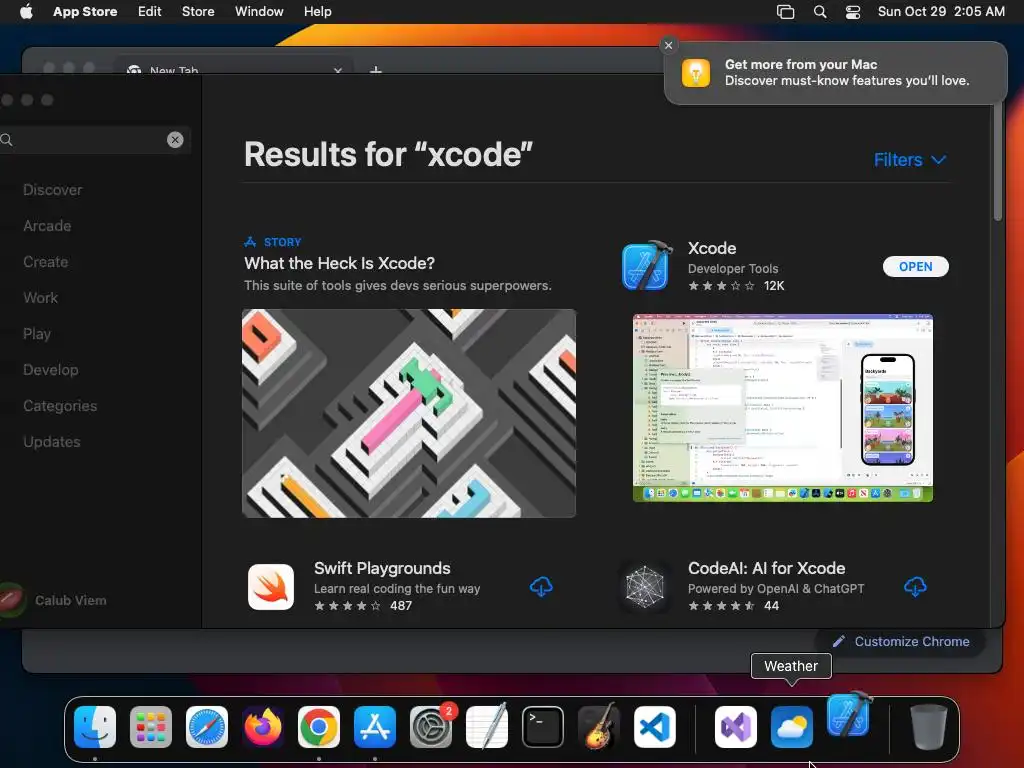Click the Xcode icon in the Dock
Viewport: 1024px width, 768px height.
tap(849, 715)
